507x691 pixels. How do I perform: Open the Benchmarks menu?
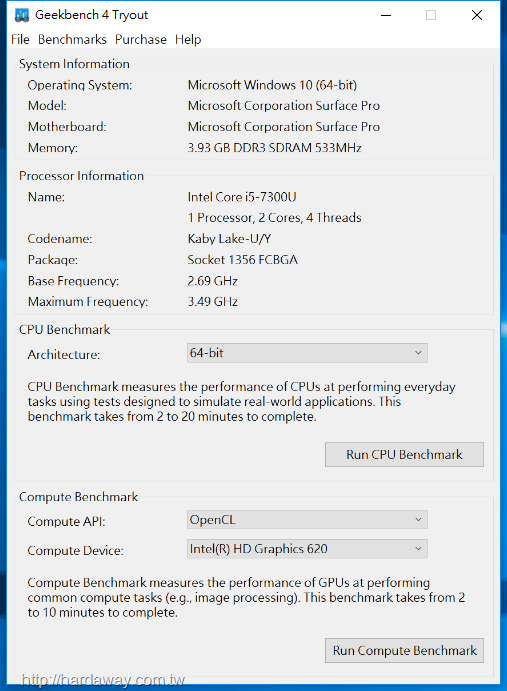click(72, 40)
